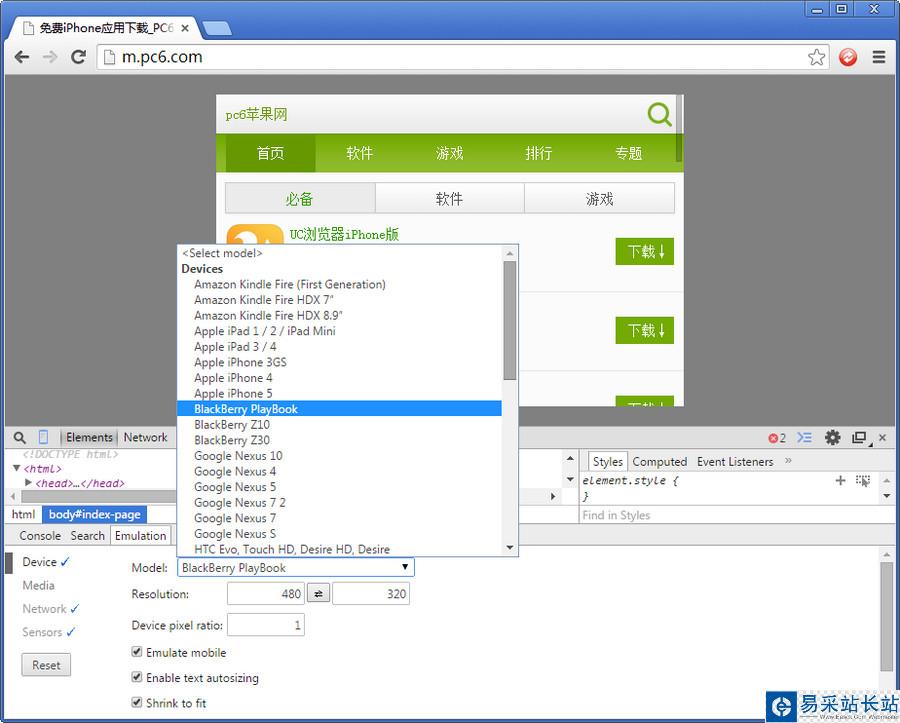Select the Styles tab
The height and width of the screenshot is (723, 900).
point(607,461)
